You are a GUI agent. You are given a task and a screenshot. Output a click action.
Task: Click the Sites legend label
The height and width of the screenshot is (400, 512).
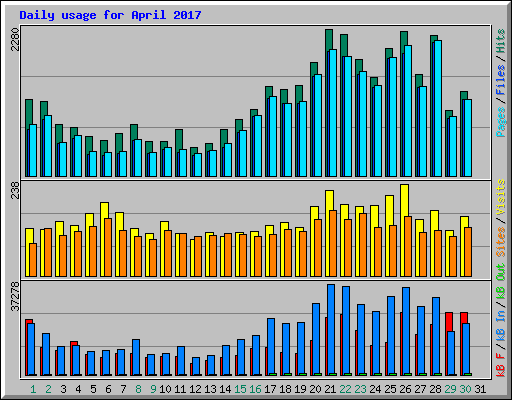point(501,242)
